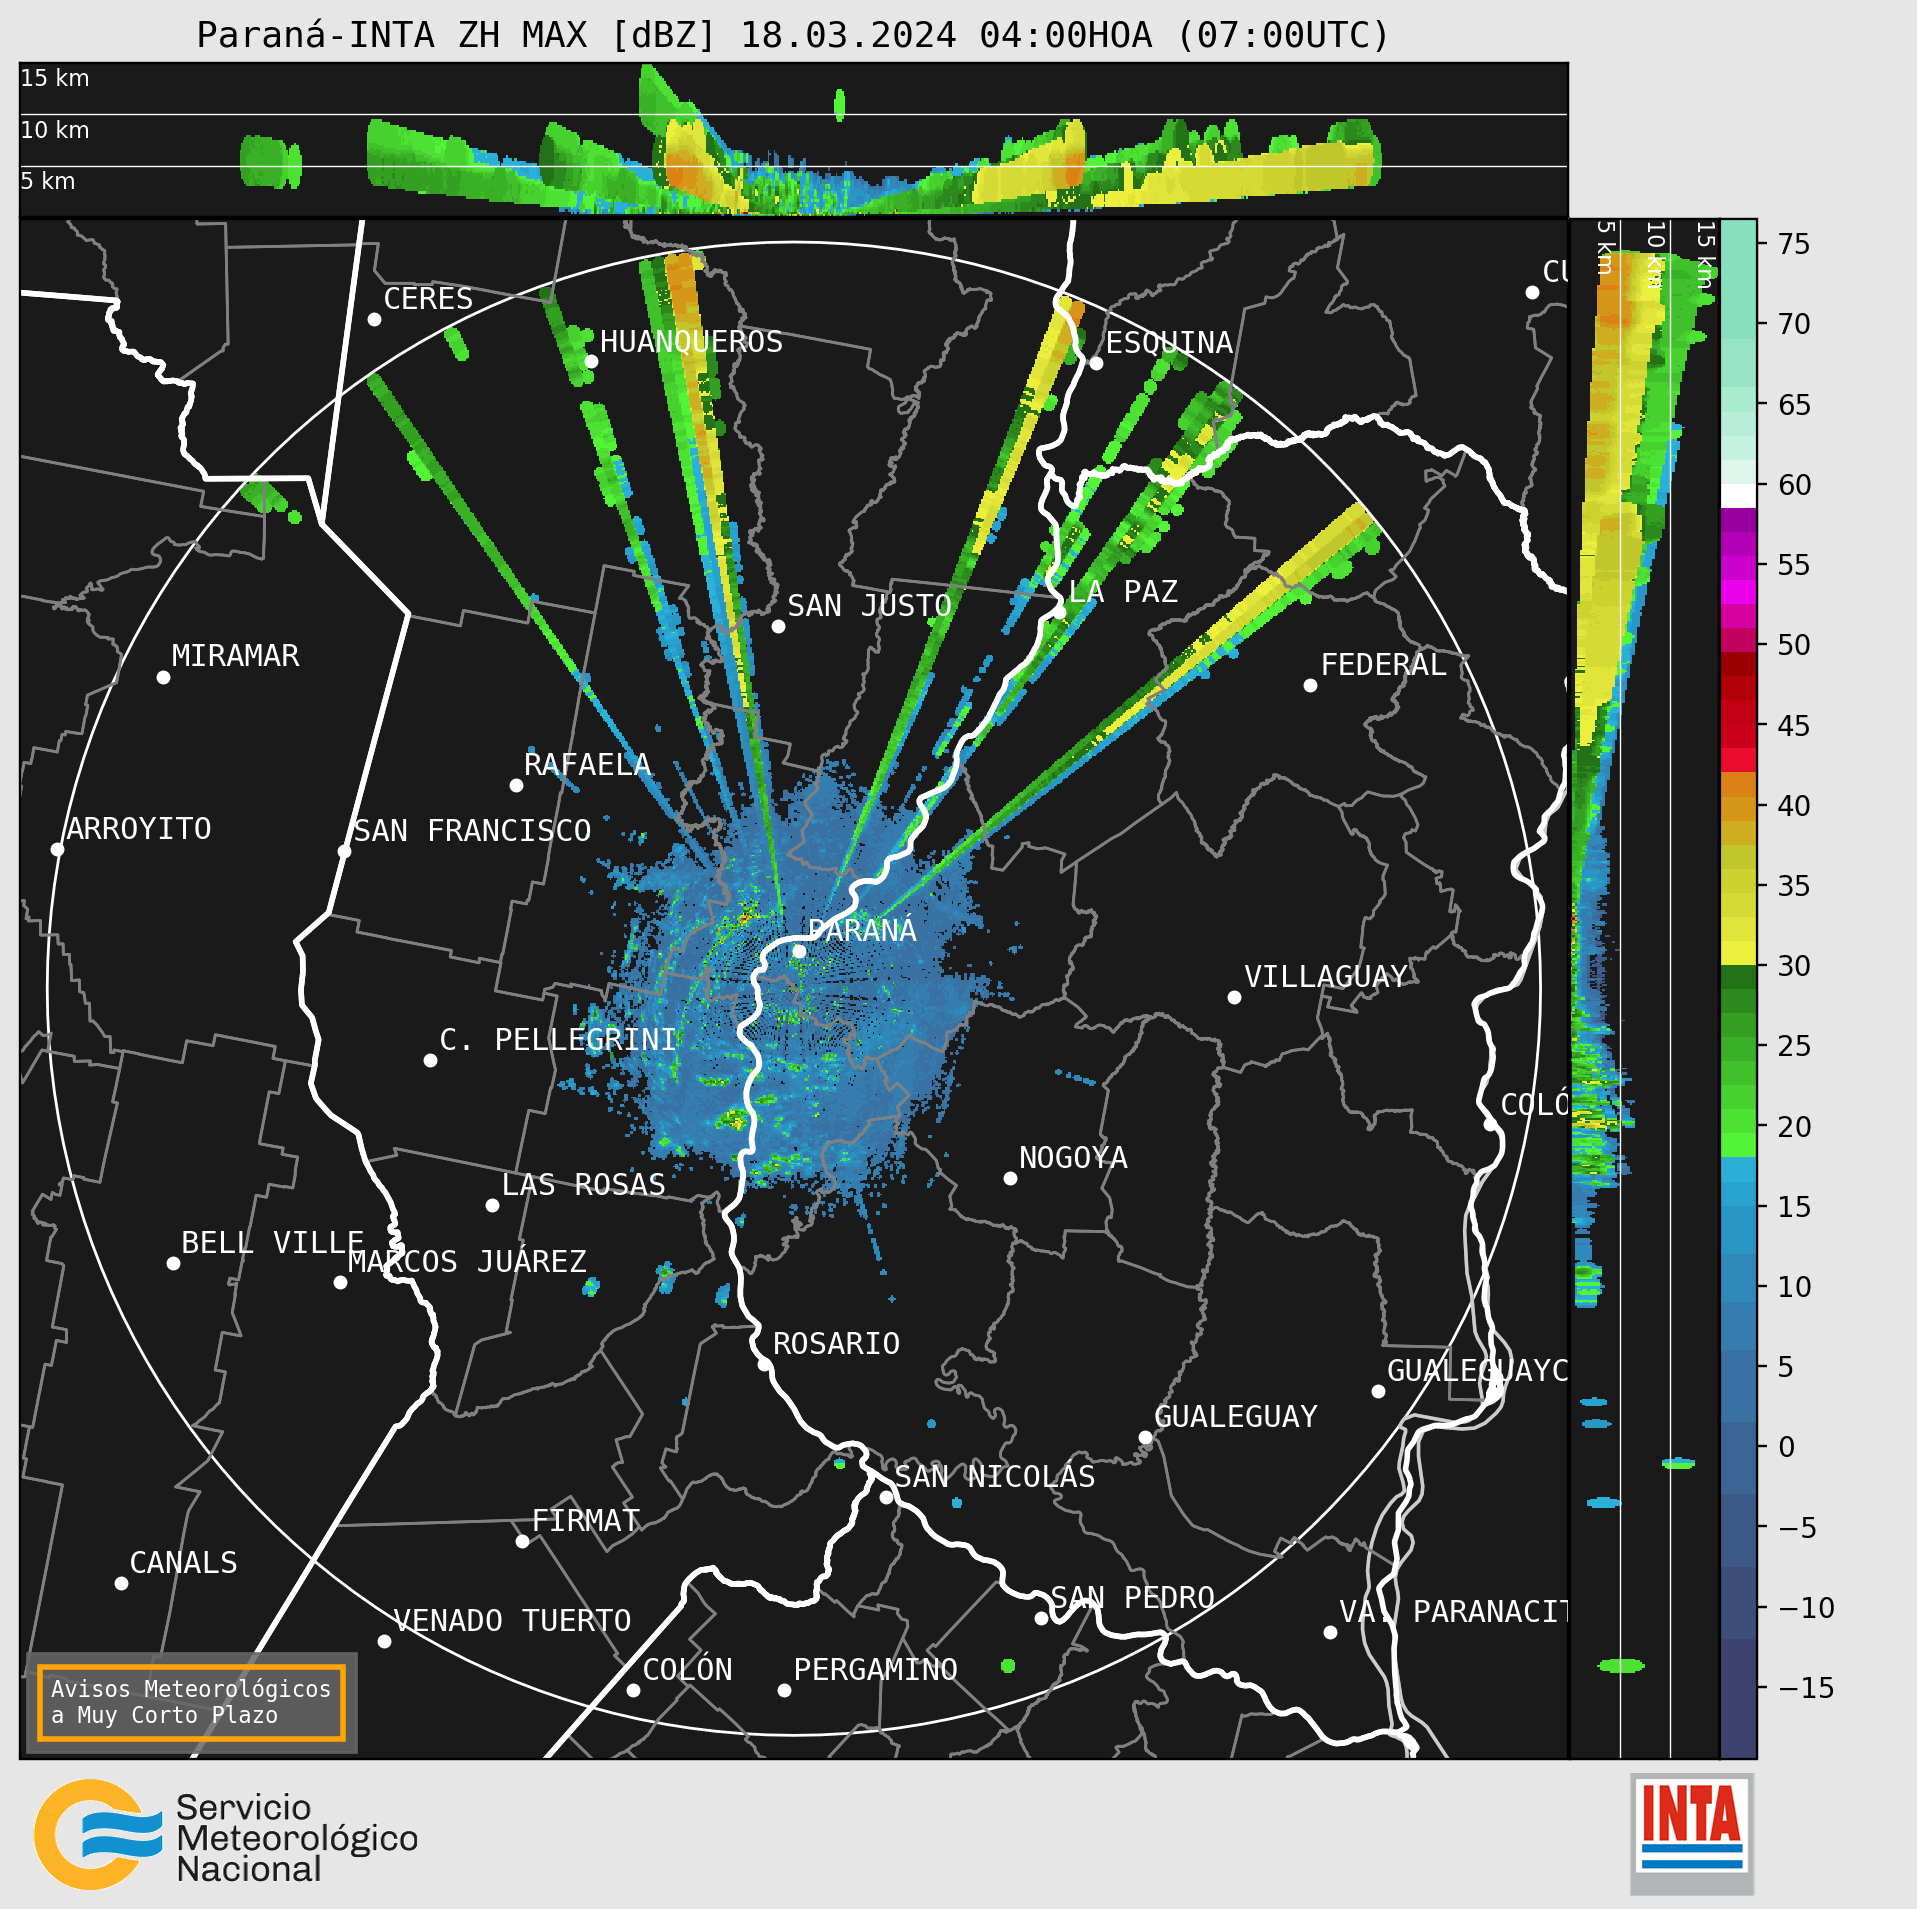The height and width of the screenshot is (1909, 1917).
Task: Click the SAN JUSTO city label
Action: pyautogui.click(x=869, y=605)
